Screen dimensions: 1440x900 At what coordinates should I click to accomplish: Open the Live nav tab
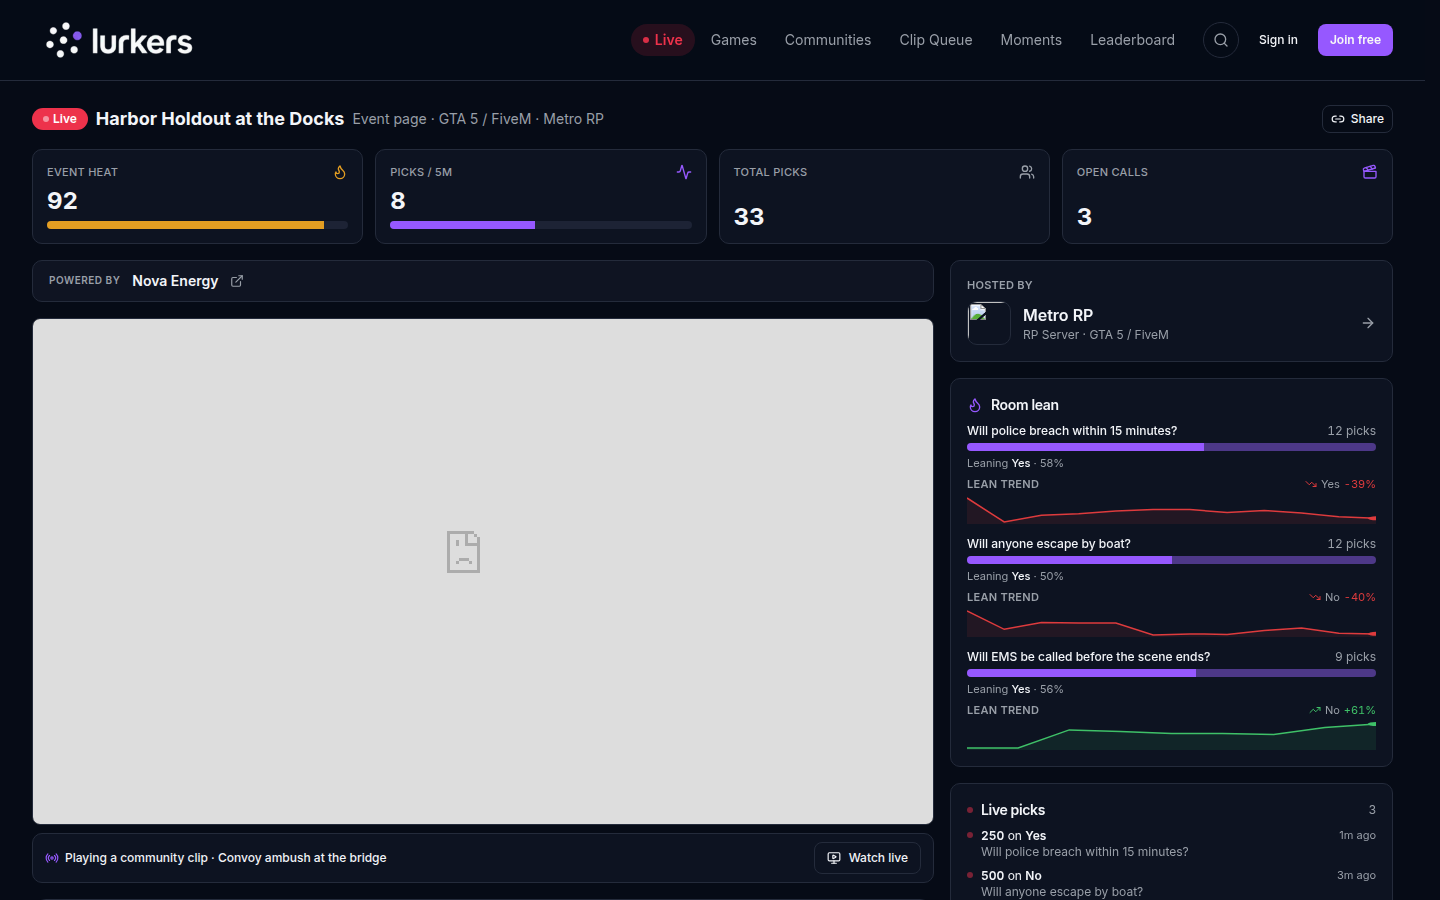(x=663, y=40)
